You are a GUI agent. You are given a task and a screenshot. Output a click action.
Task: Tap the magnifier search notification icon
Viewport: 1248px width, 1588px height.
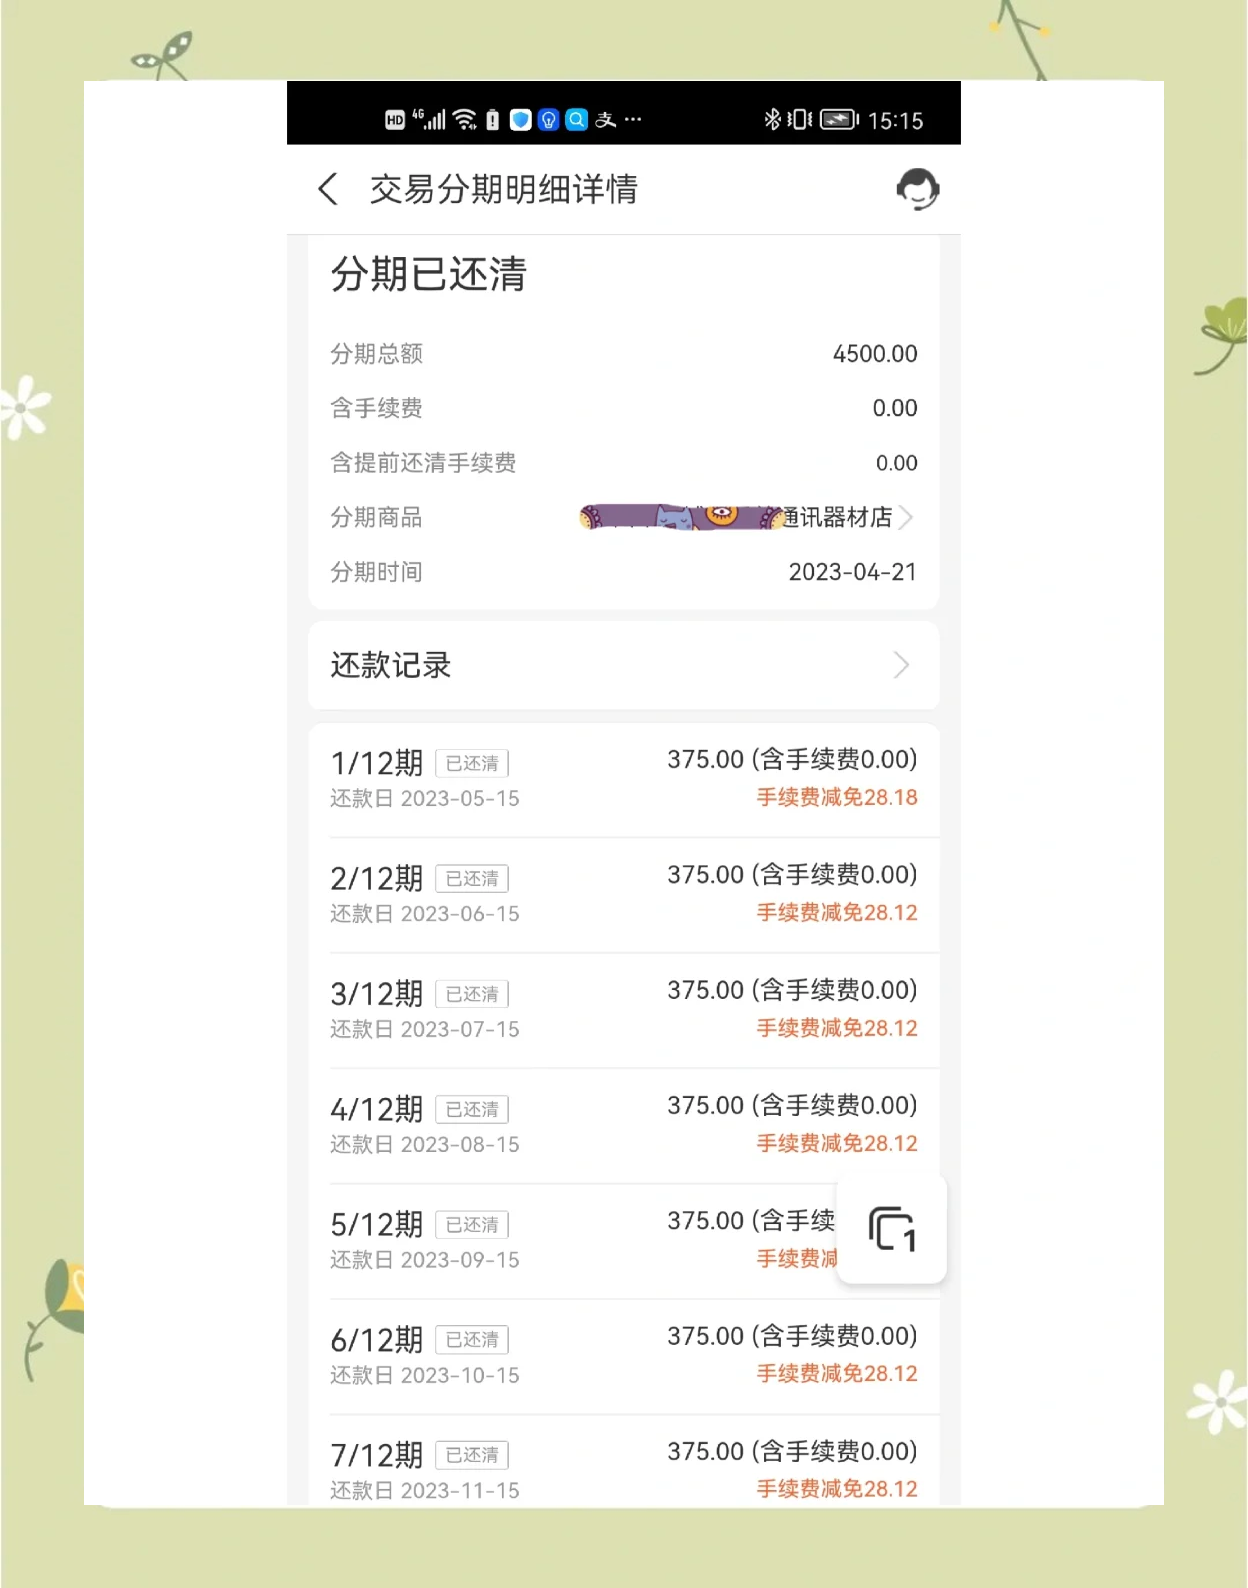(x=576, y=120)
